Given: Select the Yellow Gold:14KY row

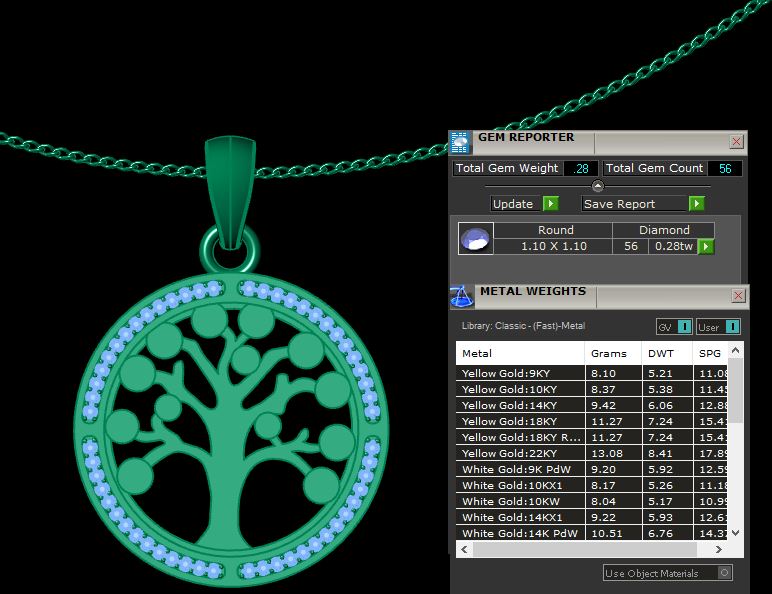Looking at the screenshot, I should pos(592,405).
